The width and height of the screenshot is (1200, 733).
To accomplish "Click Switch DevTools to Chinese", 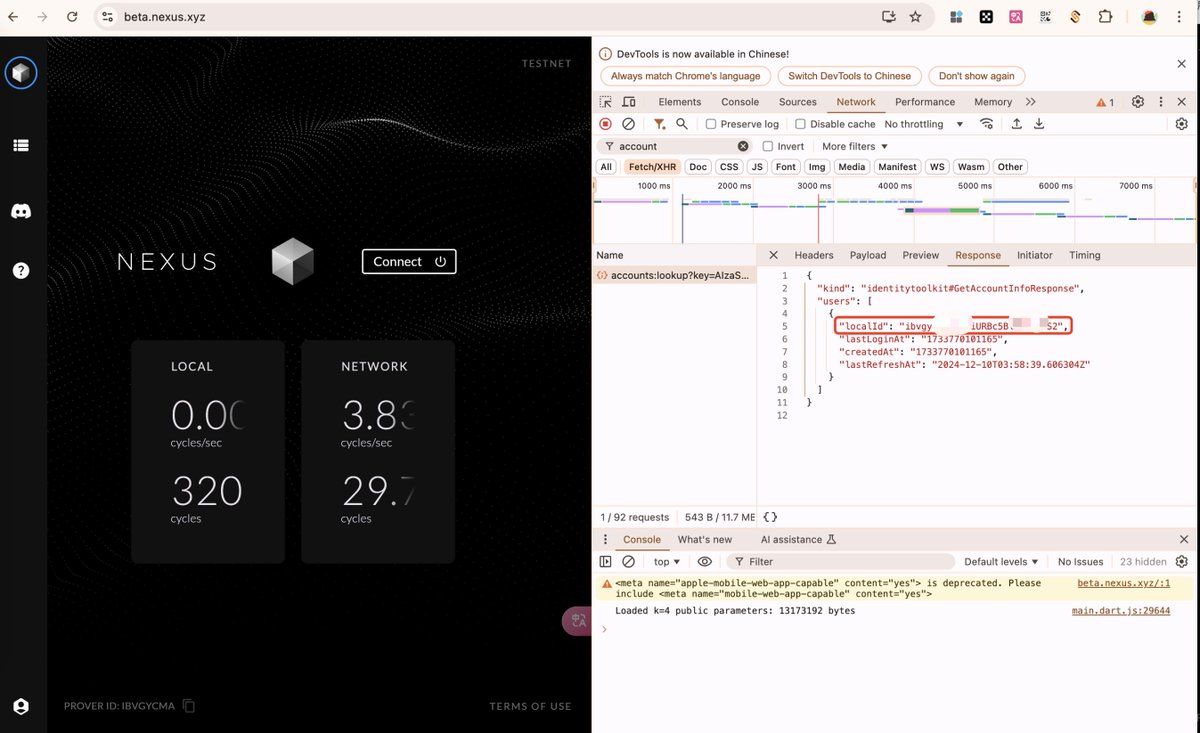I will pos(849,75).
